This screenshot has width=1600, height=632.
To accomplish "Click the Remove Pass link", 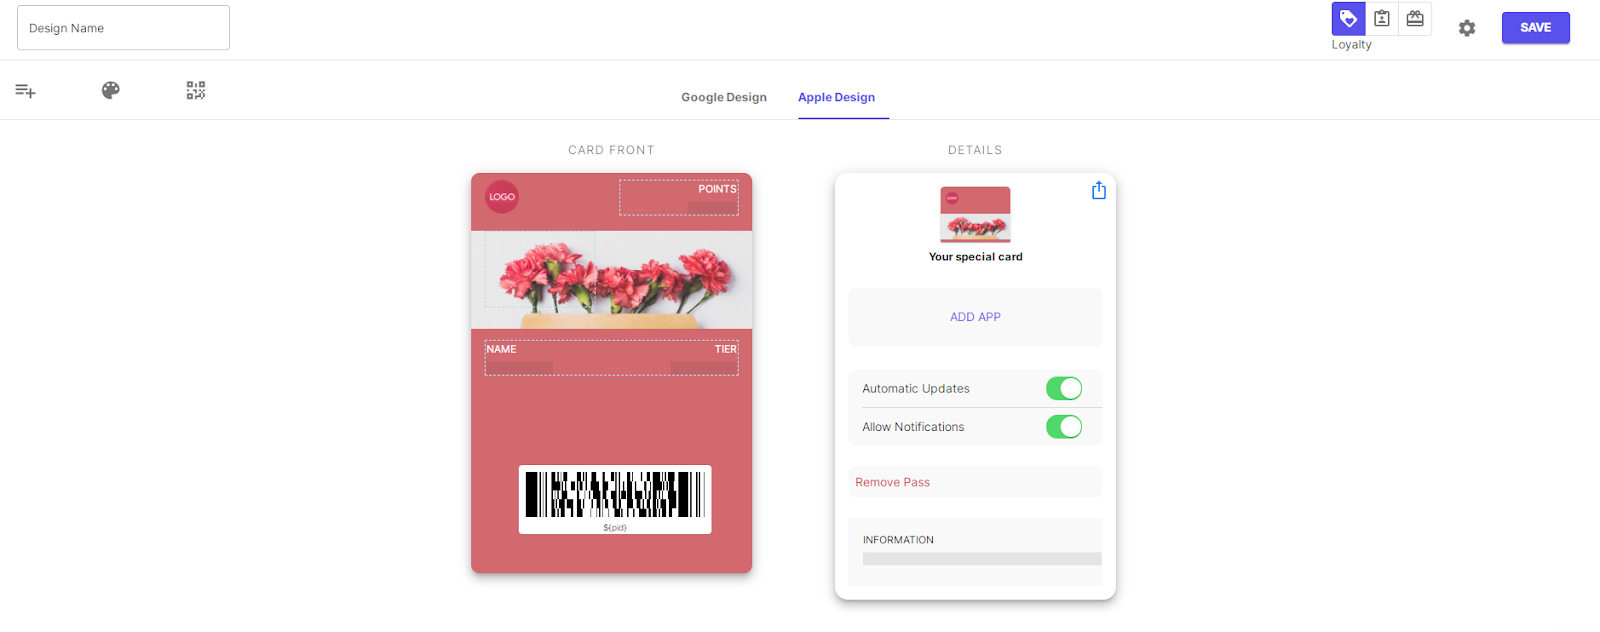I will 892,482.
